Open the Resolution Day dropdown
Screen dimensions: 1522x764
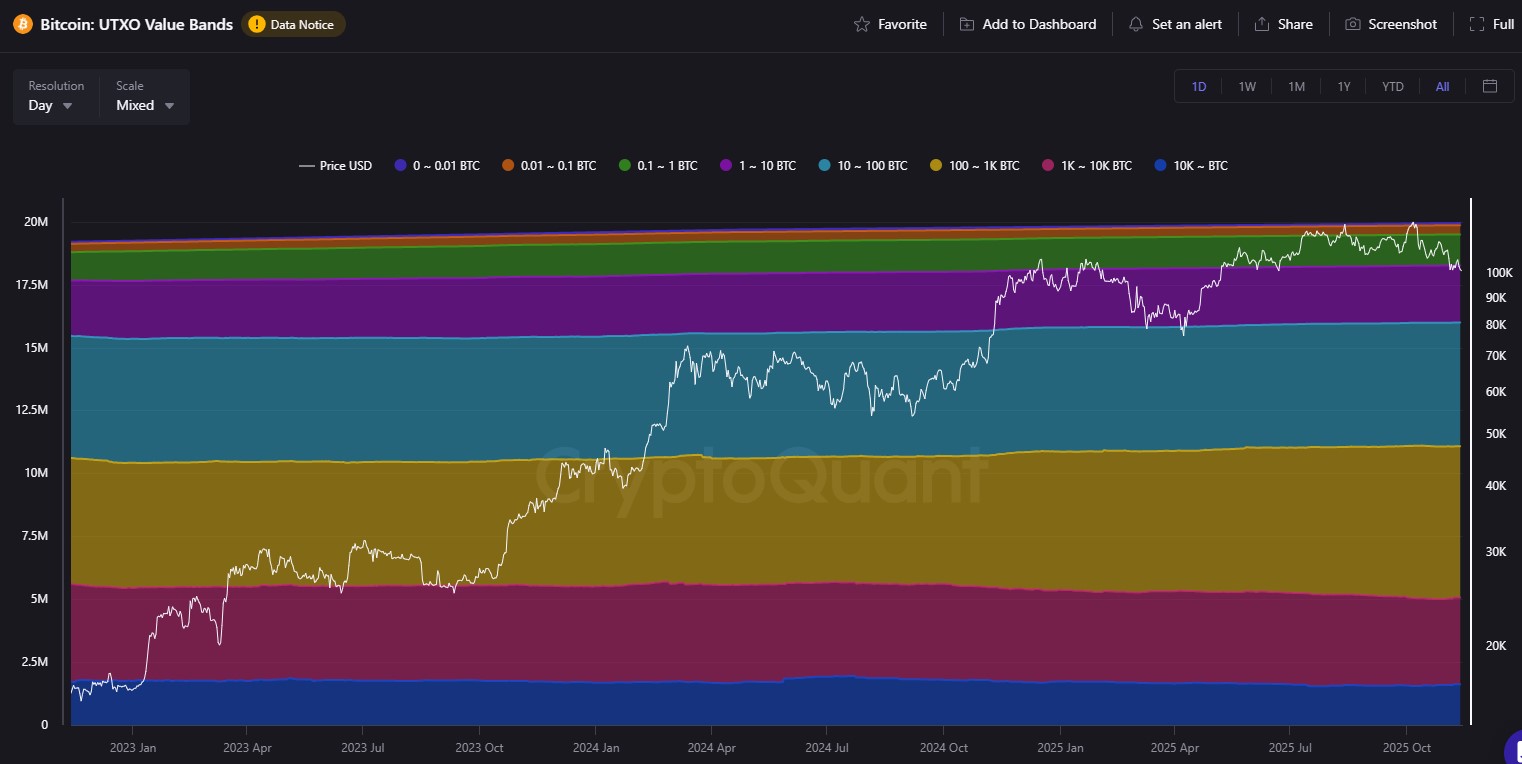point(51,105)
